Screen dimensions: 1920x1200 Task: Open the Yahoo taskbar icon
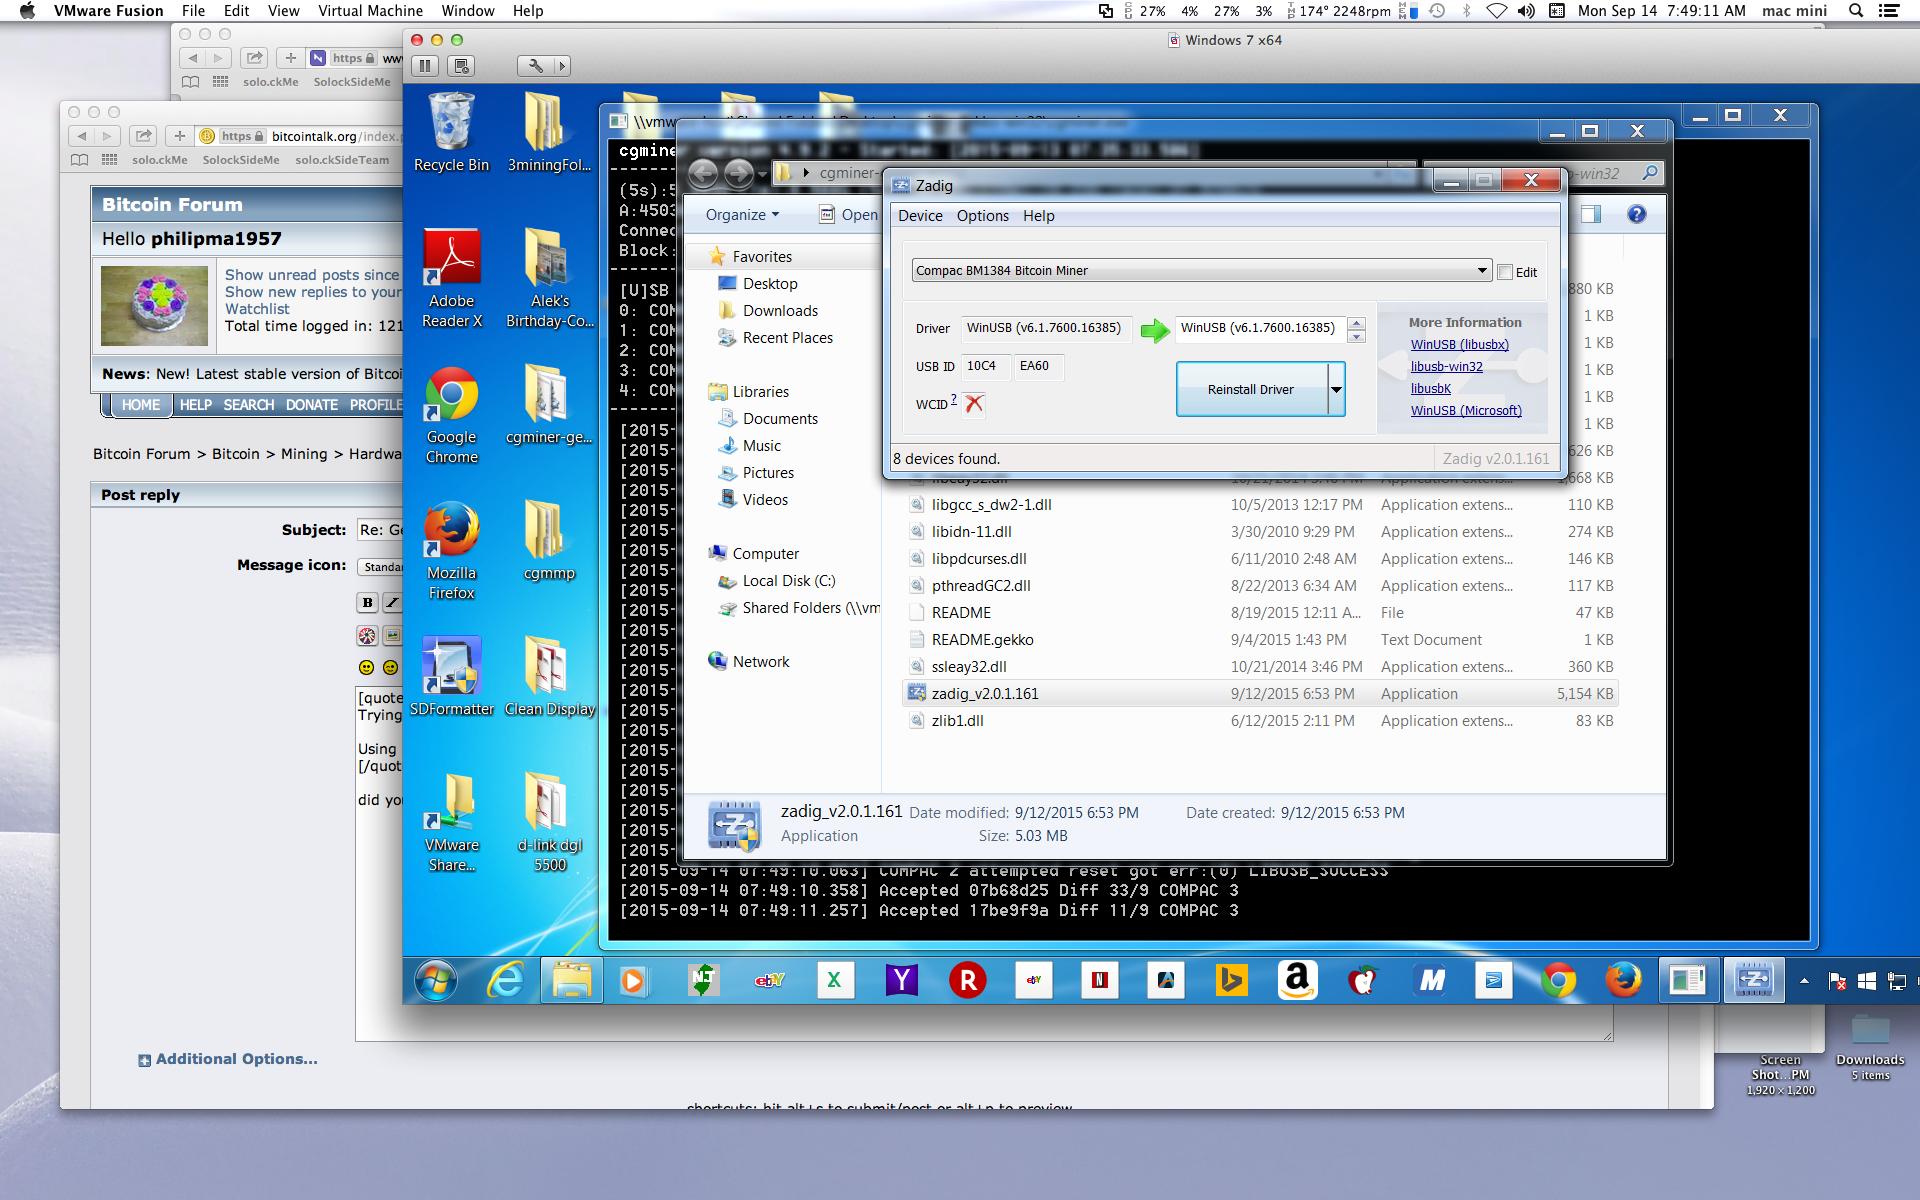pos(902,981)
